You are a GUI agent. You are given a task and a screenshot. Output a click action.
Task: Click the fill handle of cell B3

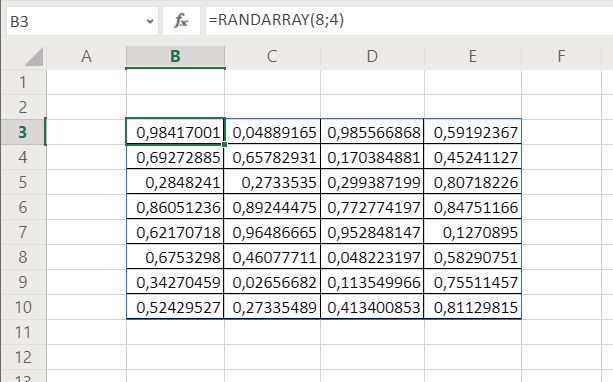[224, 145]
